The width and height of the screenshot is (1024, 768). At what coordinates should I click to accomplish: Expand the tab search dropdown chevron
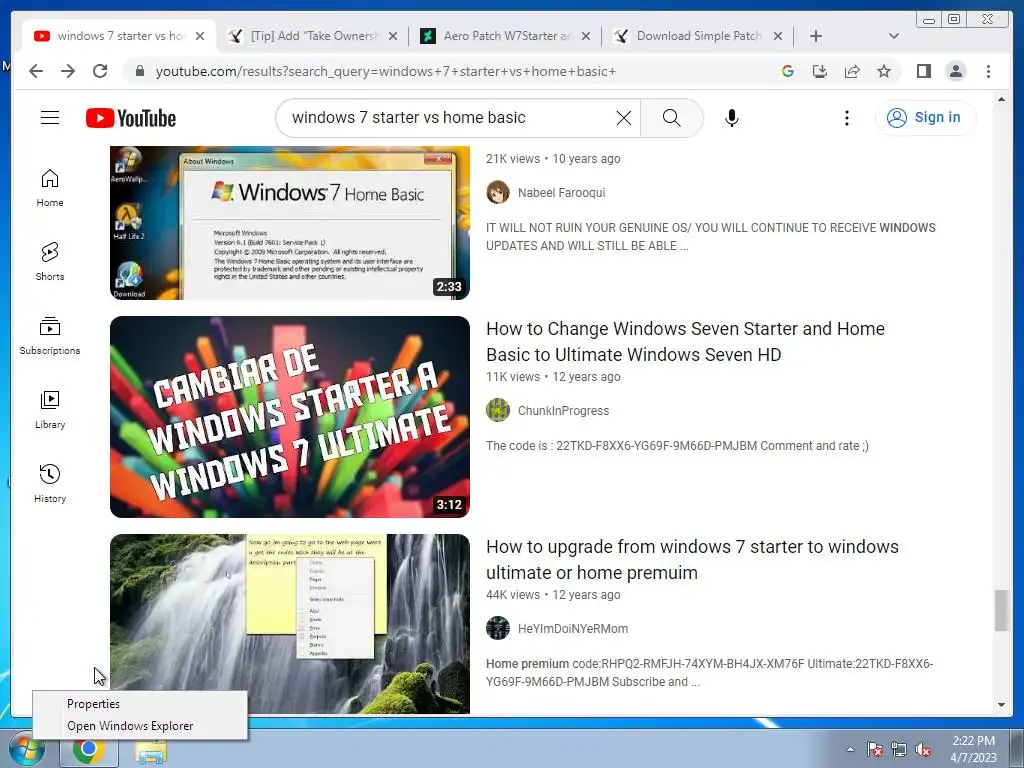893,36
